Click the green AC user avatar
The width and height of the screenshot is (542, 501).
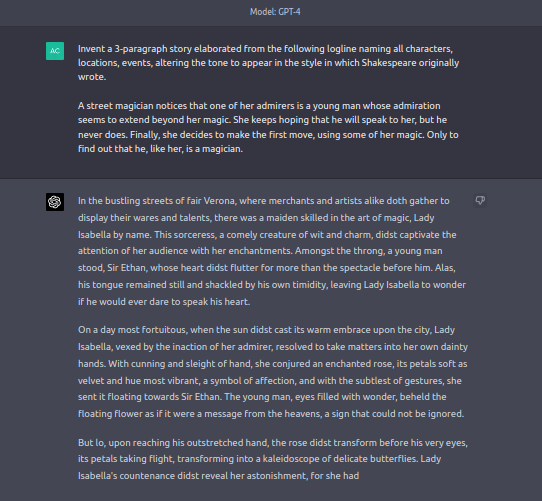coord(55,51)
